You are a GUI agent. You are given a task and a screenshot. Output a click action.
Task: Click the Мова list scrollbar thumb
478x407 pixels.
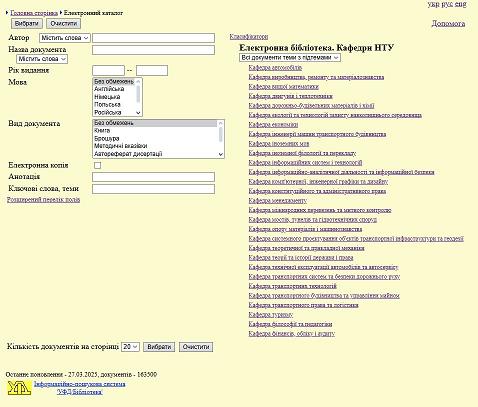[x=139, y=94]
